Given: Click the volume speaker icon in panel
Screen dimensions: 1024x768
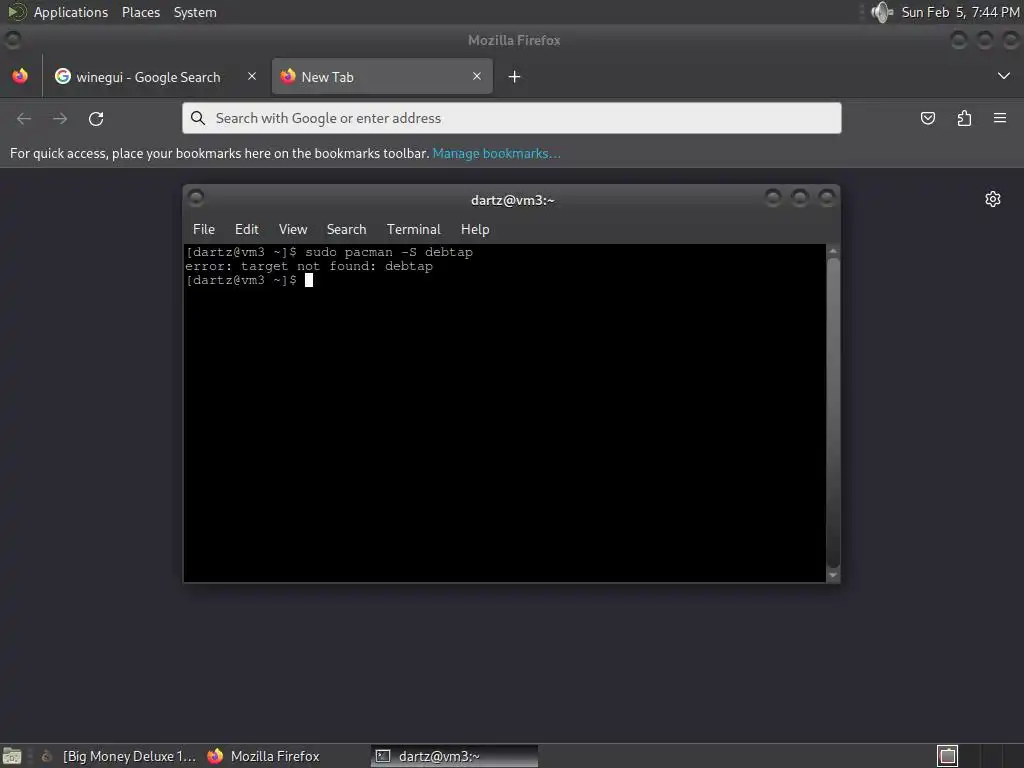Looking at the screenshot, I should 882,12.
